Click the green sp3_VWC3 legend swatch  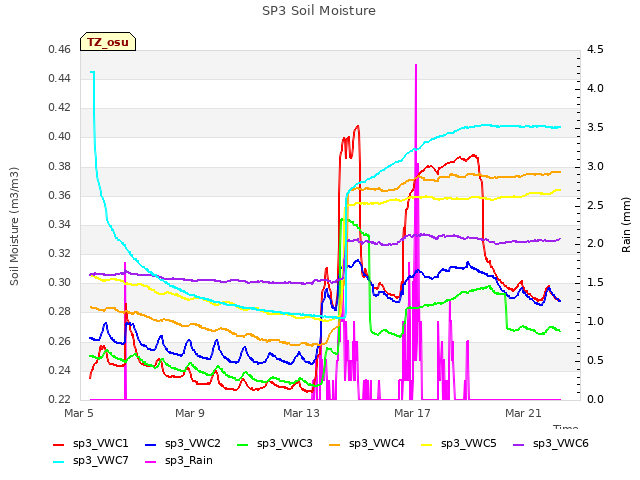(x=243, y=445)
